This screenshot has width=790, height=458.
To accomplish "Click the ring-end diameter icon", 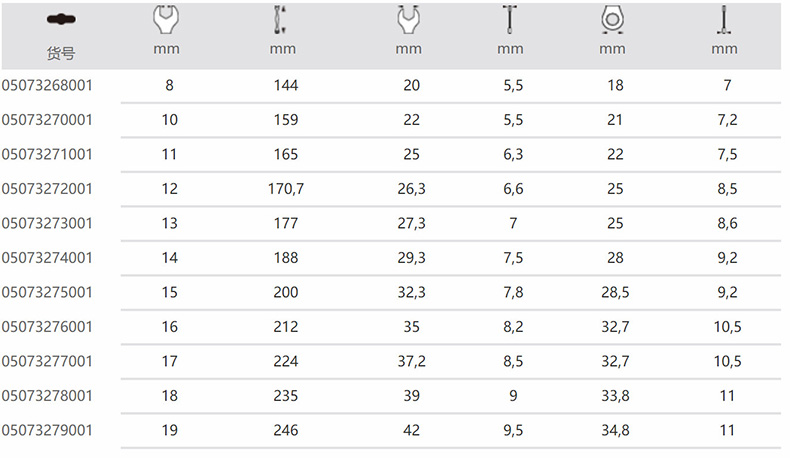I will click(x=612, y=20).
